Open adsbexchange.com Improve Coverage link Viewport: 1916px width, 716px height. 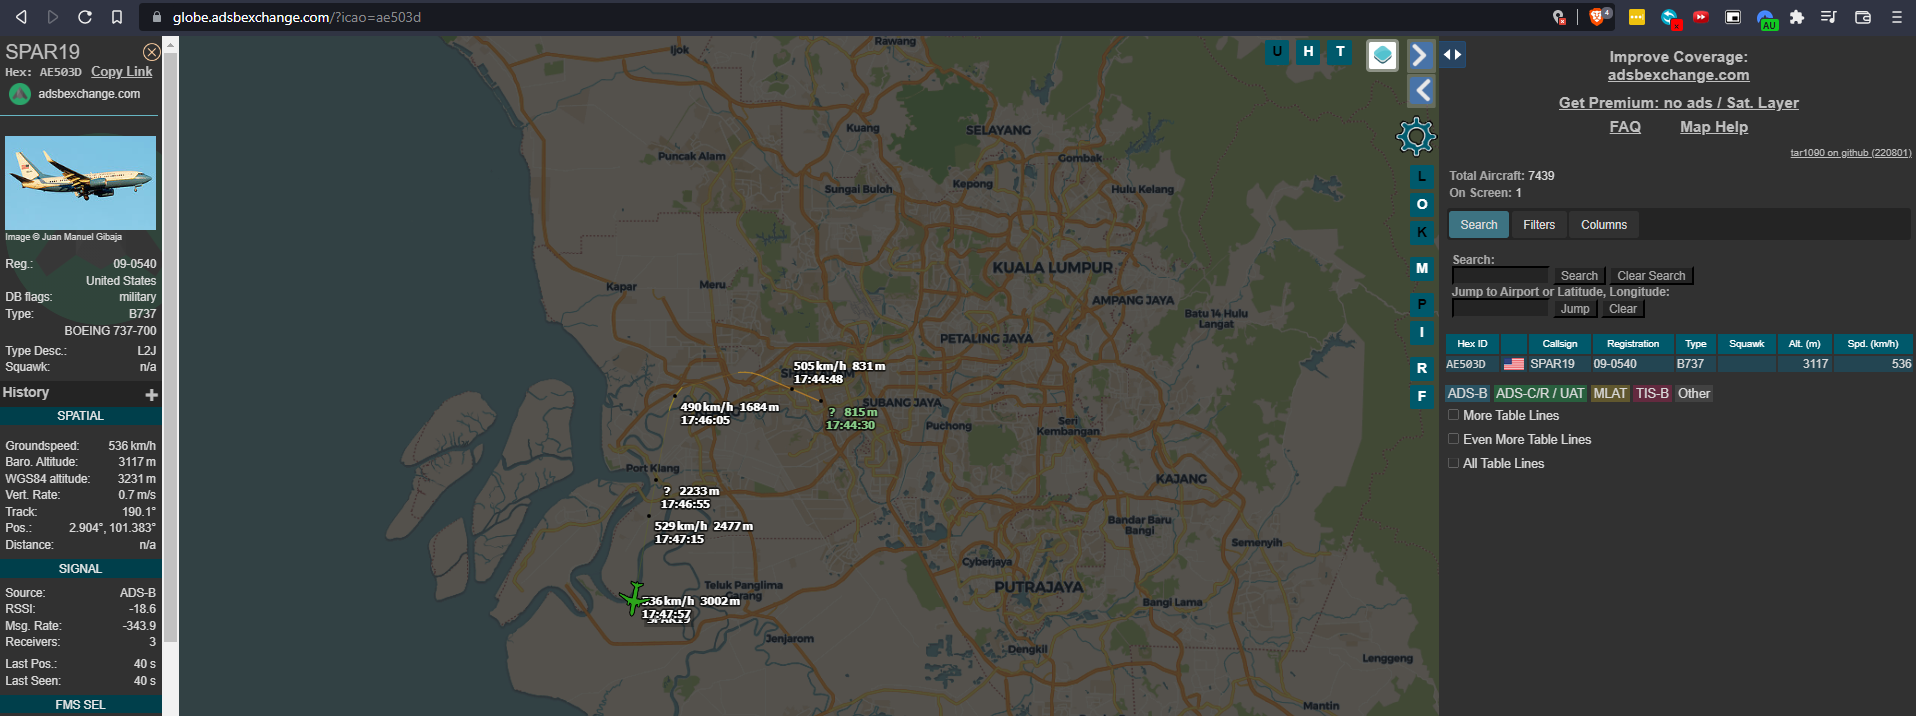(1679, 75)
